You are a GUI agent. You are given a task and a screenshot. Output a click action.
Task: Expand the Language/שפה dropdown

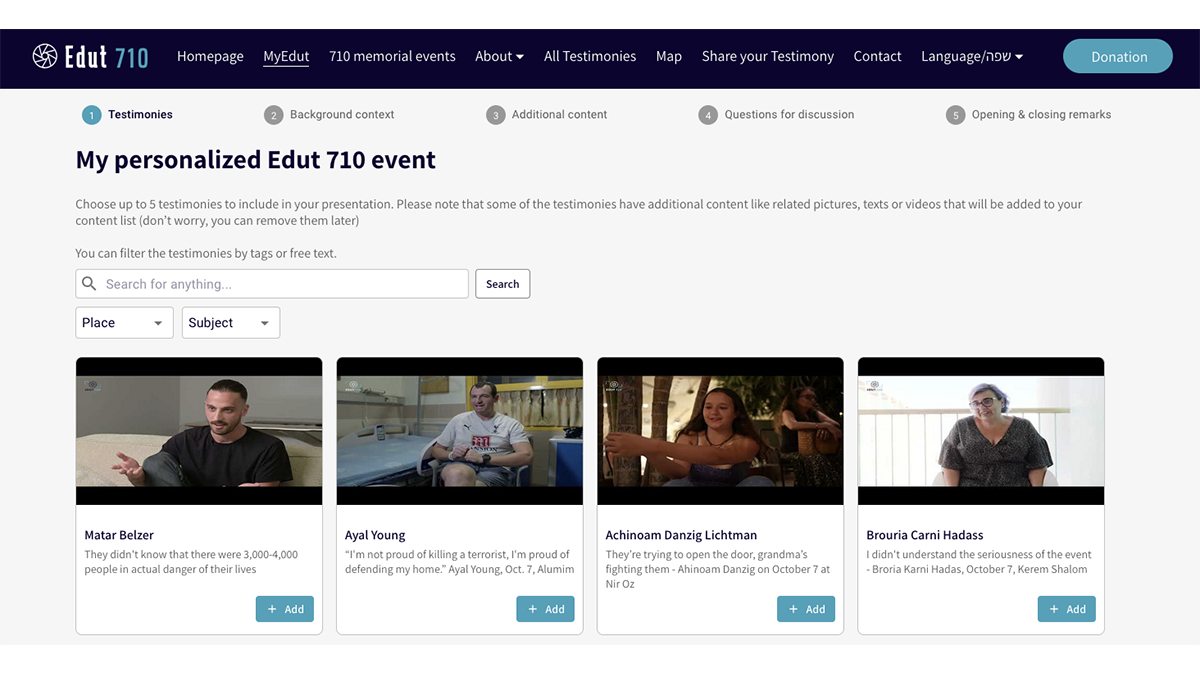972,56
